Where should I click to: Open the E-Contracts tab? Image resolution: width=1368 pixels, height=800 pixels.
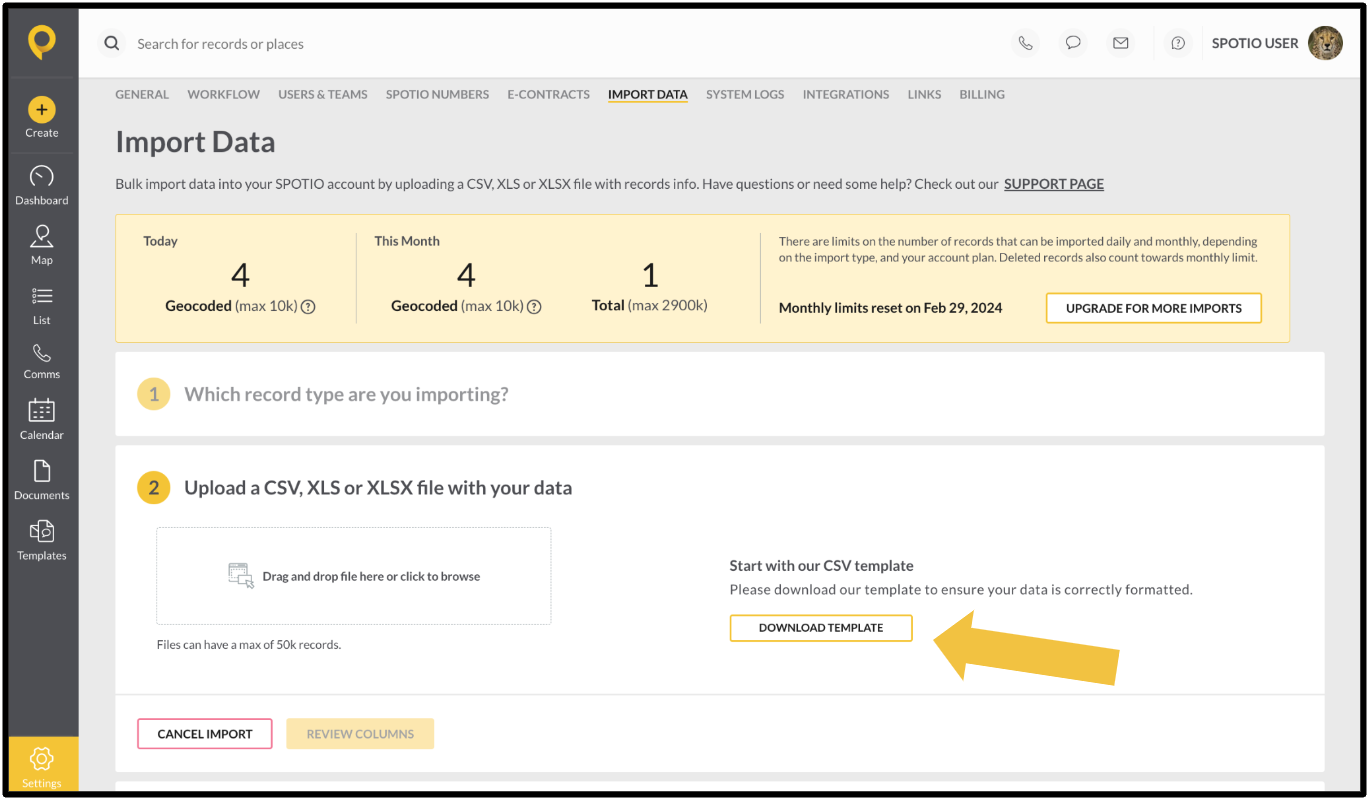548,94
